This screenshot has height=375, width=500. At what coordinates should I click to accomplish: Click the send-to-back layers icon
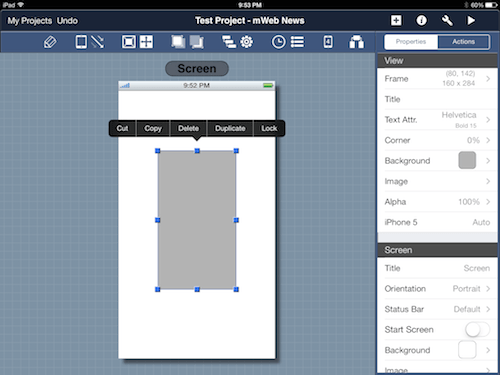(x=197, y=42)
